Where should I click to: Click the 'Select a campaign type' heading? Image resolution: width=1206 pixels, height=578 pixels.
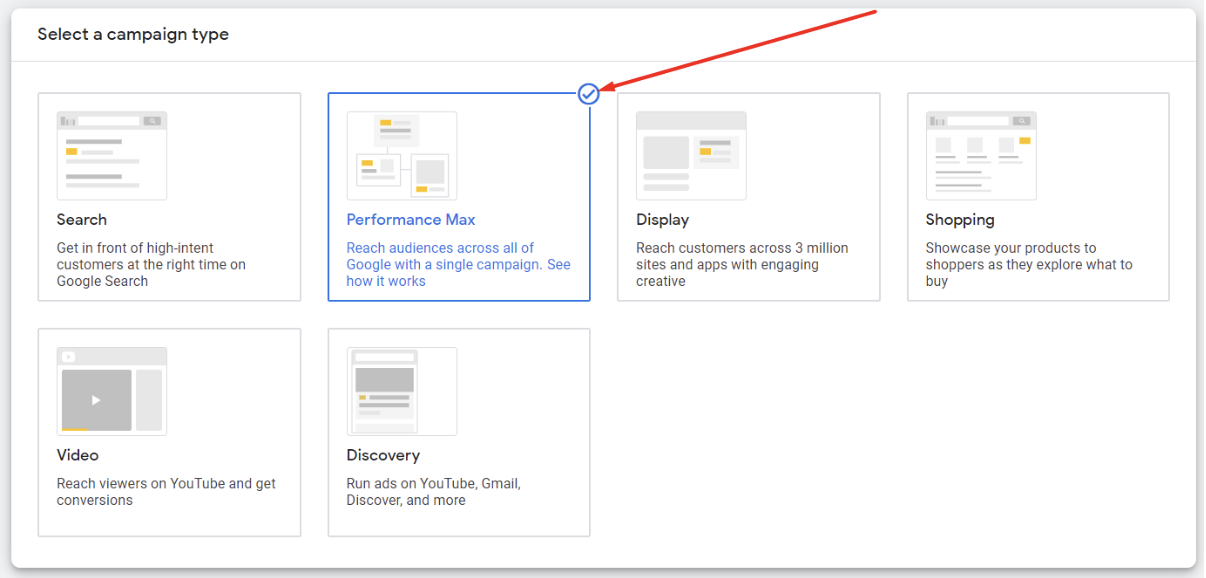[133, 35]
